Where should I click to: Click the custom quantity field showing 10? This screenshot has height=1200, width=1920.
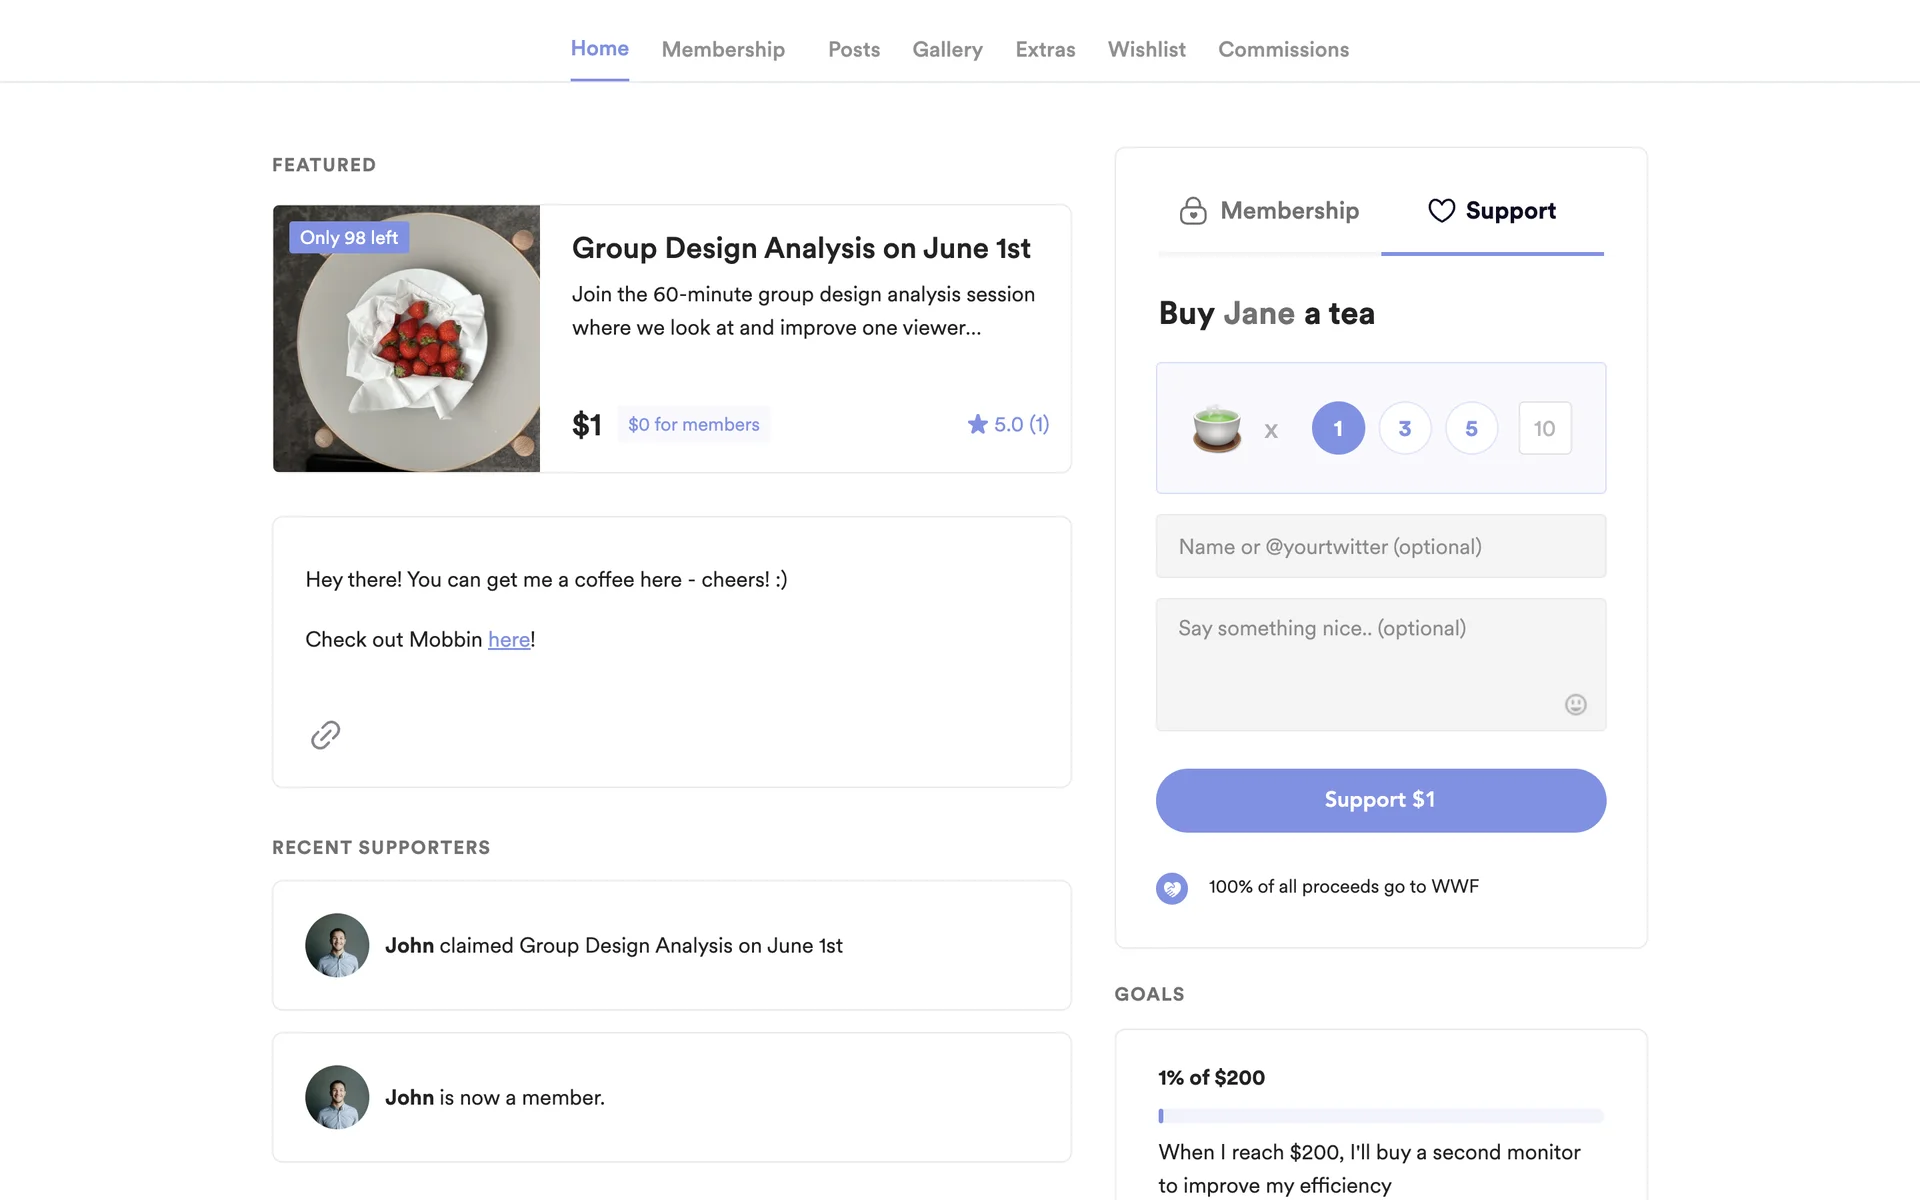(1544, 428)
